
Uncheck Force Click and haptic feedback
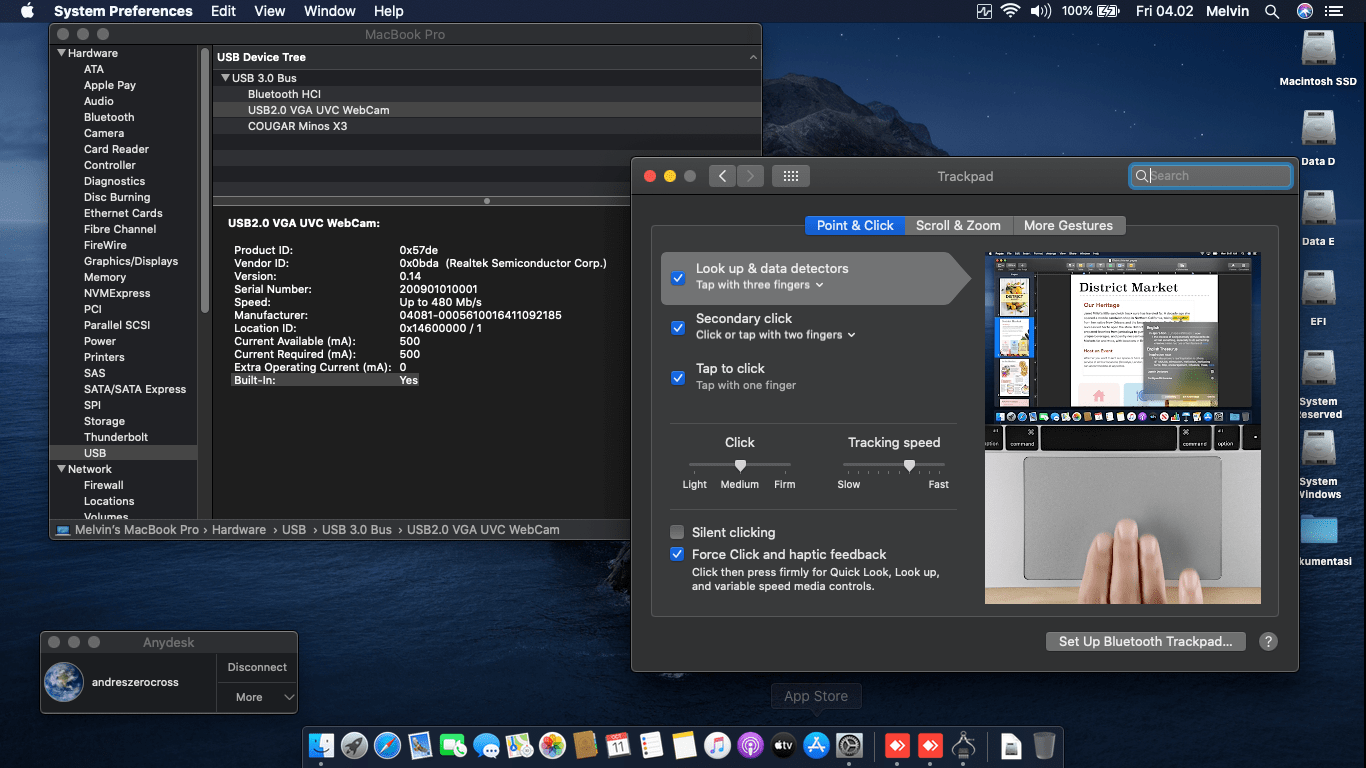pos(677,554)
